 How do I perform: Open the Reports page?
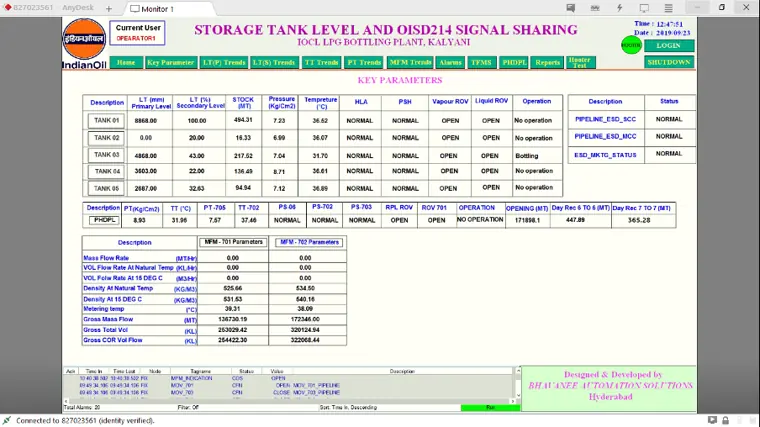tap(548, 63)
